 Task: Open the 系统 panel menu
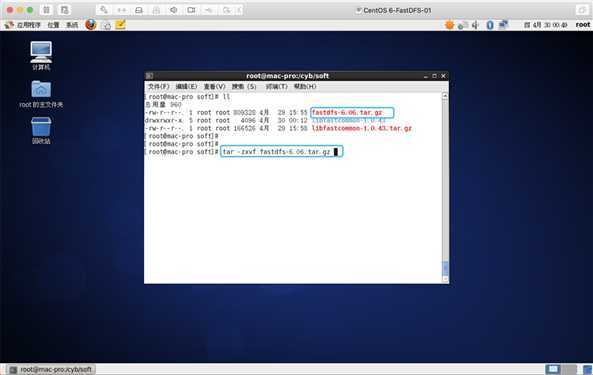click(72, 25)
